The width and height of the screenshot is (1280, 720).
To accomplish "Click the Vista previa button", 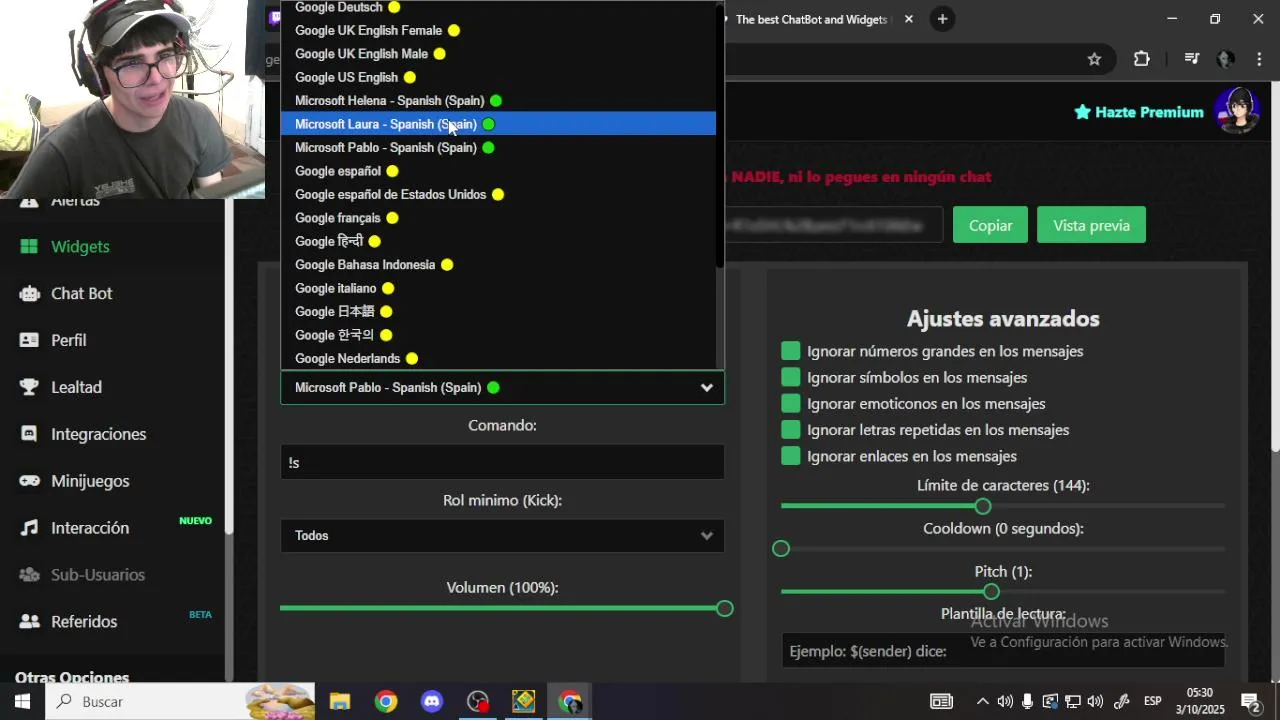I will coord(1091,225).
